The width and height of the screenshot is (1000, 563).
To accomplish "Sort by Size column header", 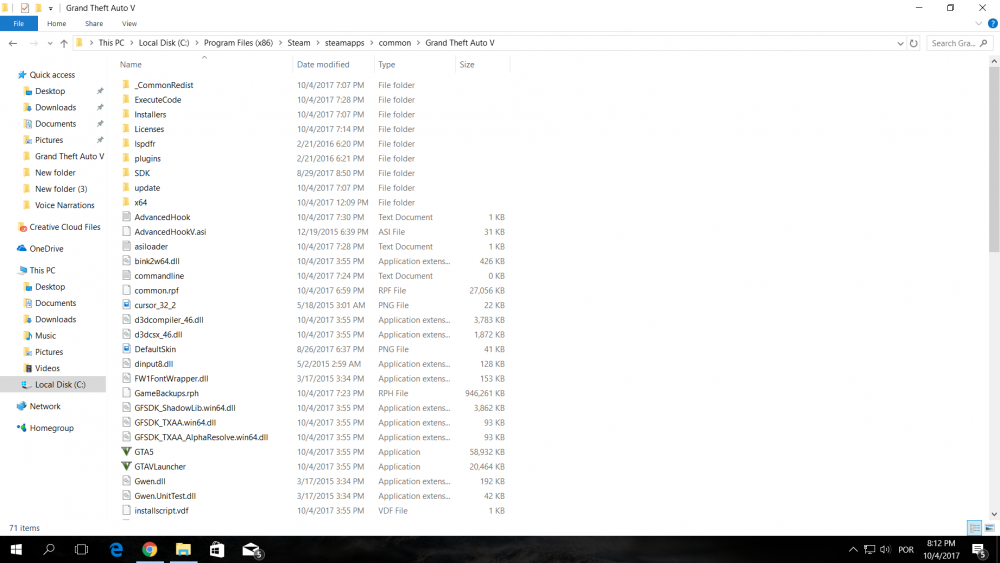I will coord(467,64).
